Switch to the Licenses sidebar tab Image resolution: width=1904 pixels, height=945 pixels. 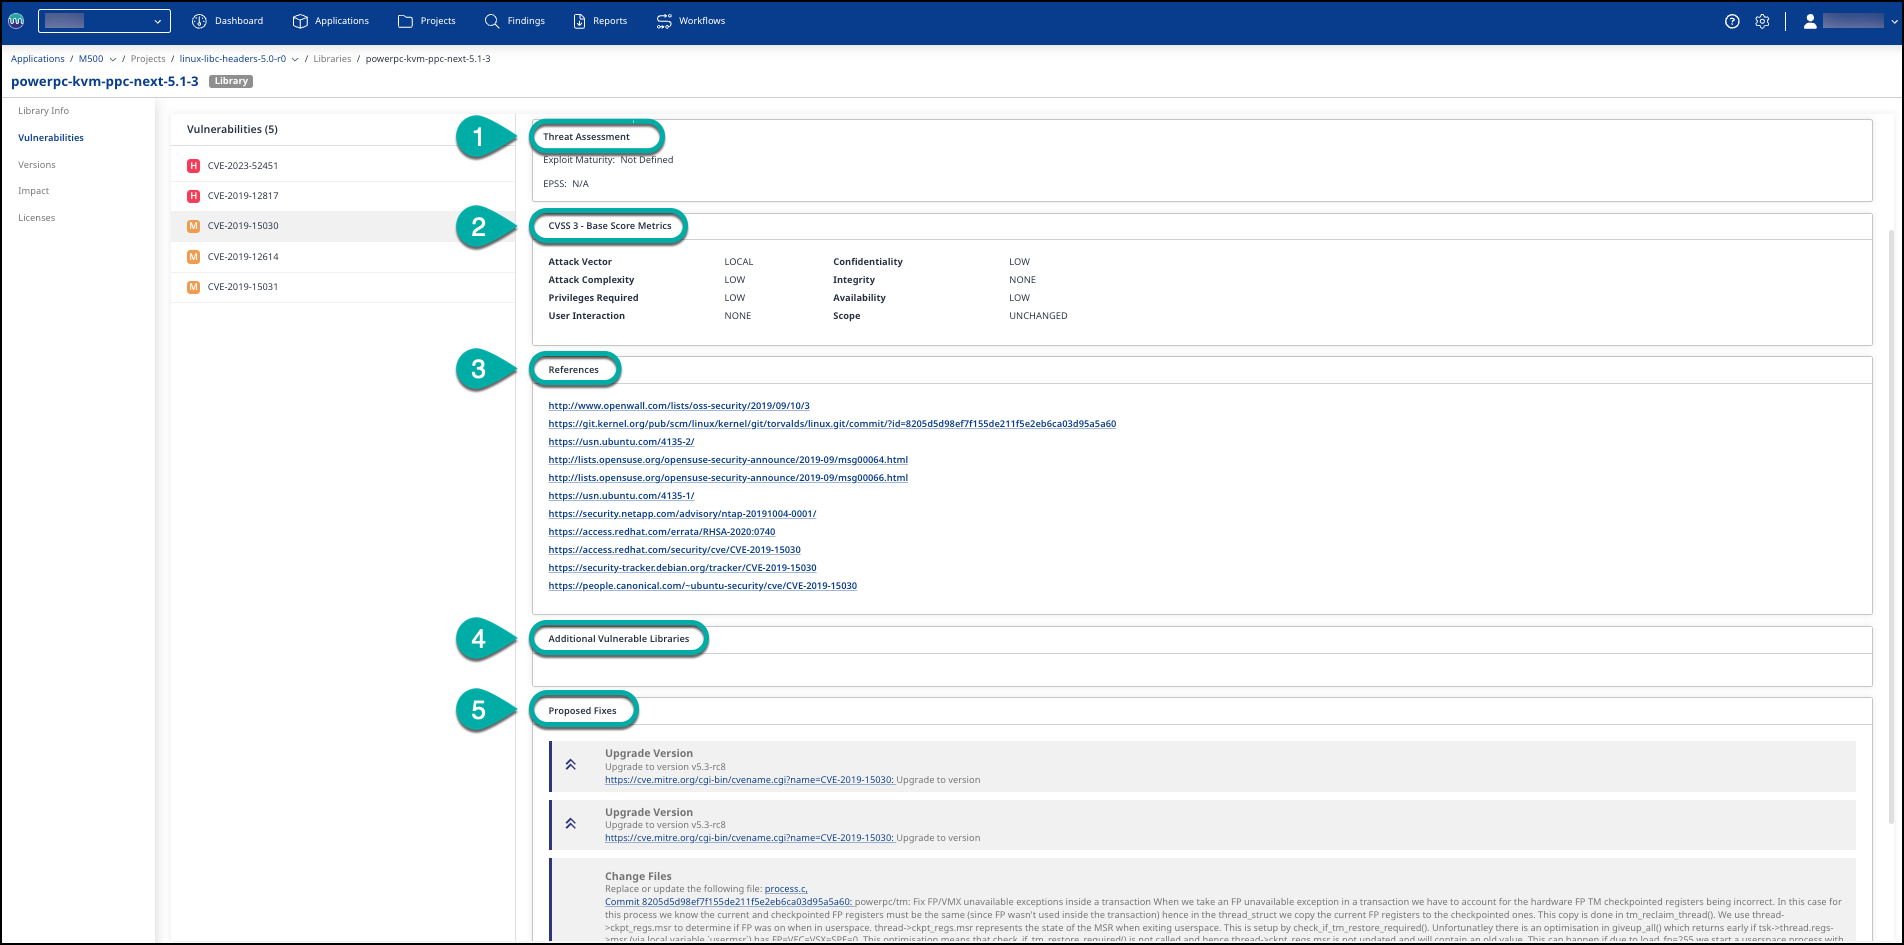click(x=37, y=218)
